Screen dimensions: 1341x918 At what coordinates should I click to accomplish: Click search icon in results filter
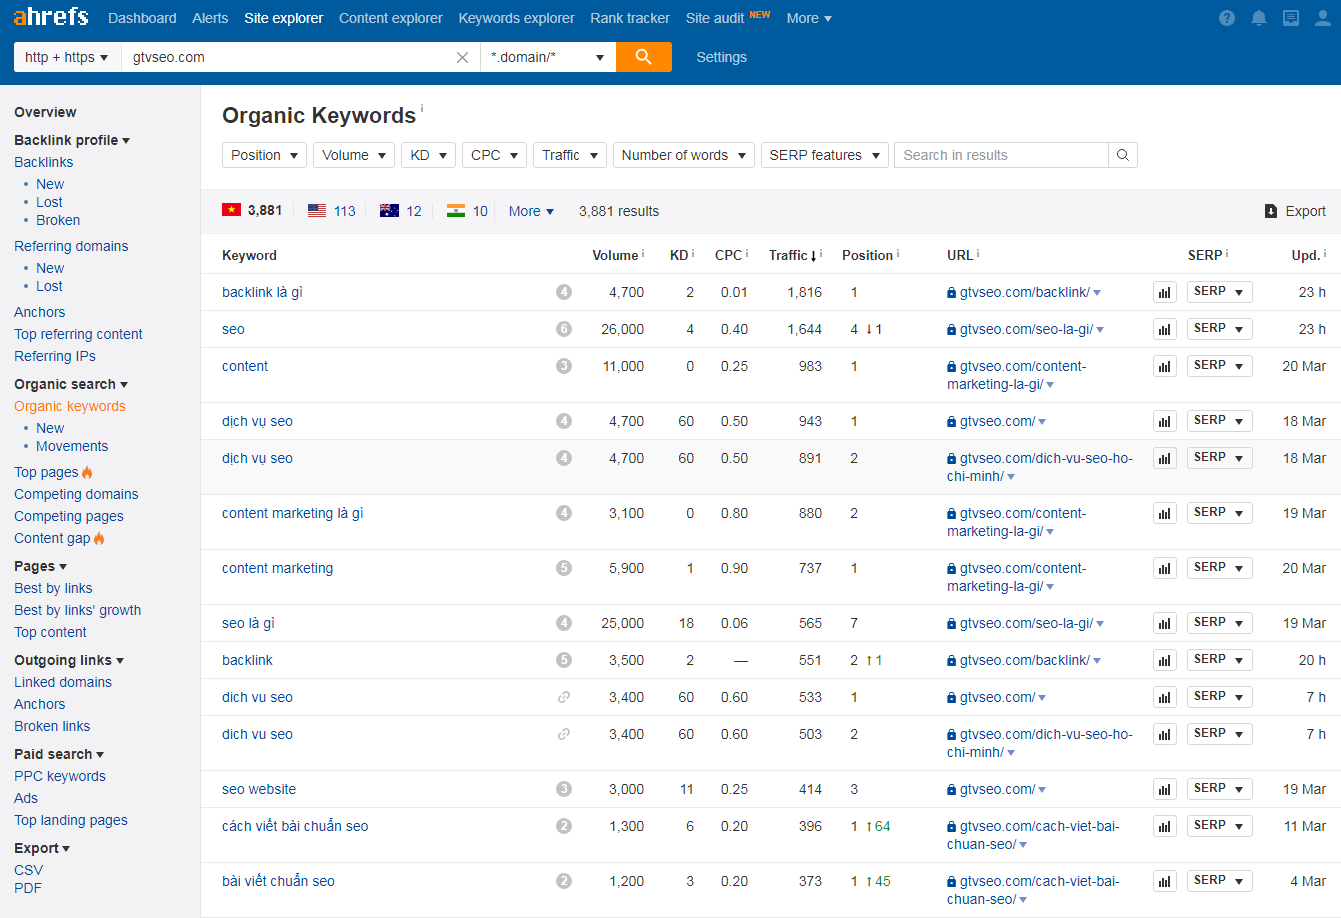tap(1123, 155)
